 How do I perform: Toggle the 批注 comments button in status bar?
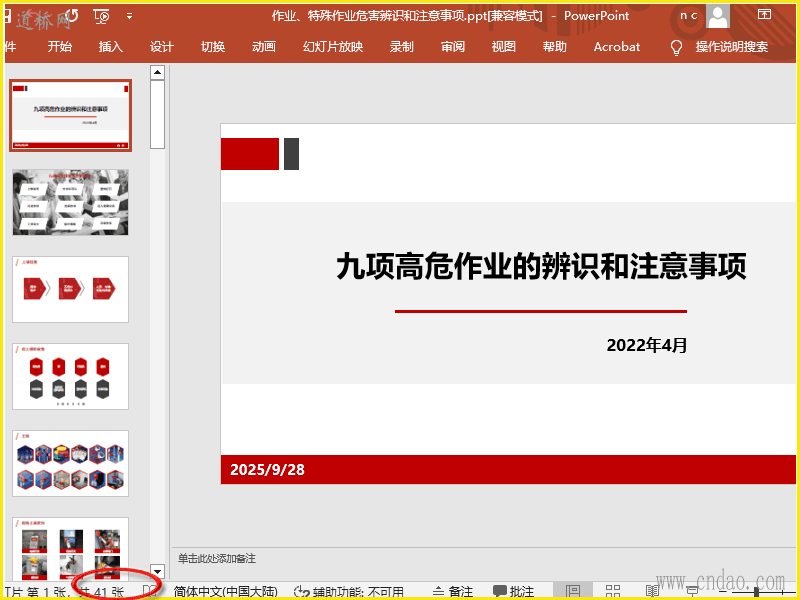click(514, 592)
